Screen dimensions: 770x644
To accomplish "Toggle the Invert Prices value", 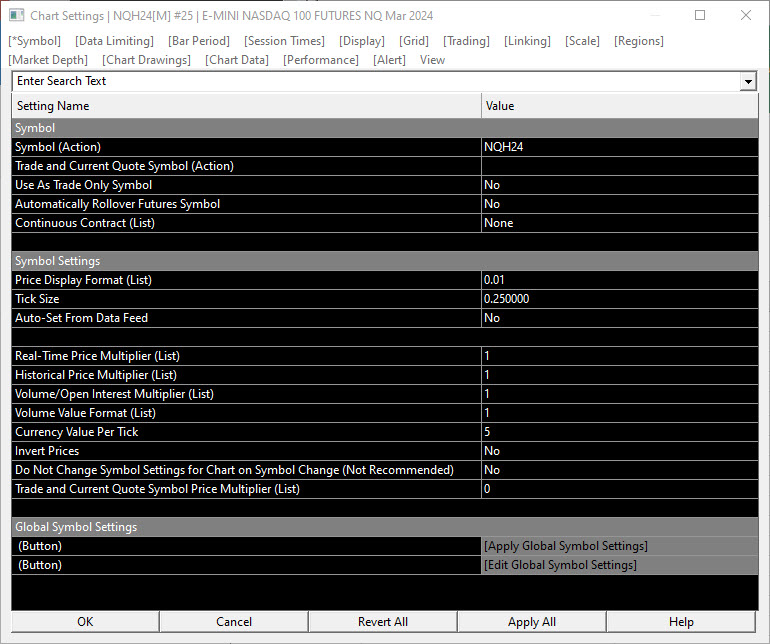I will [618, 451].
